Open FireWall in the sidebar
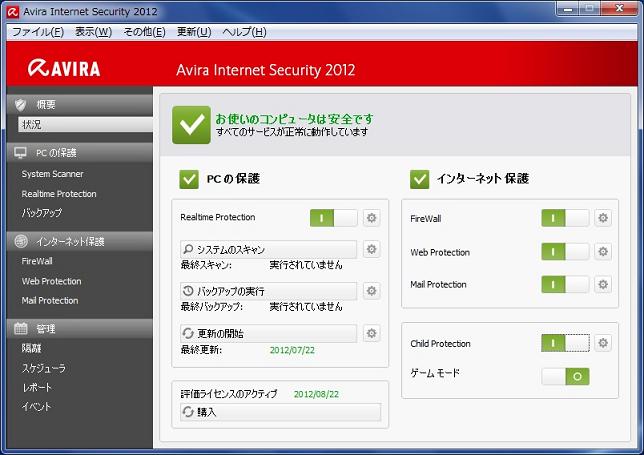Screen dimensions: 644x455 37,261
